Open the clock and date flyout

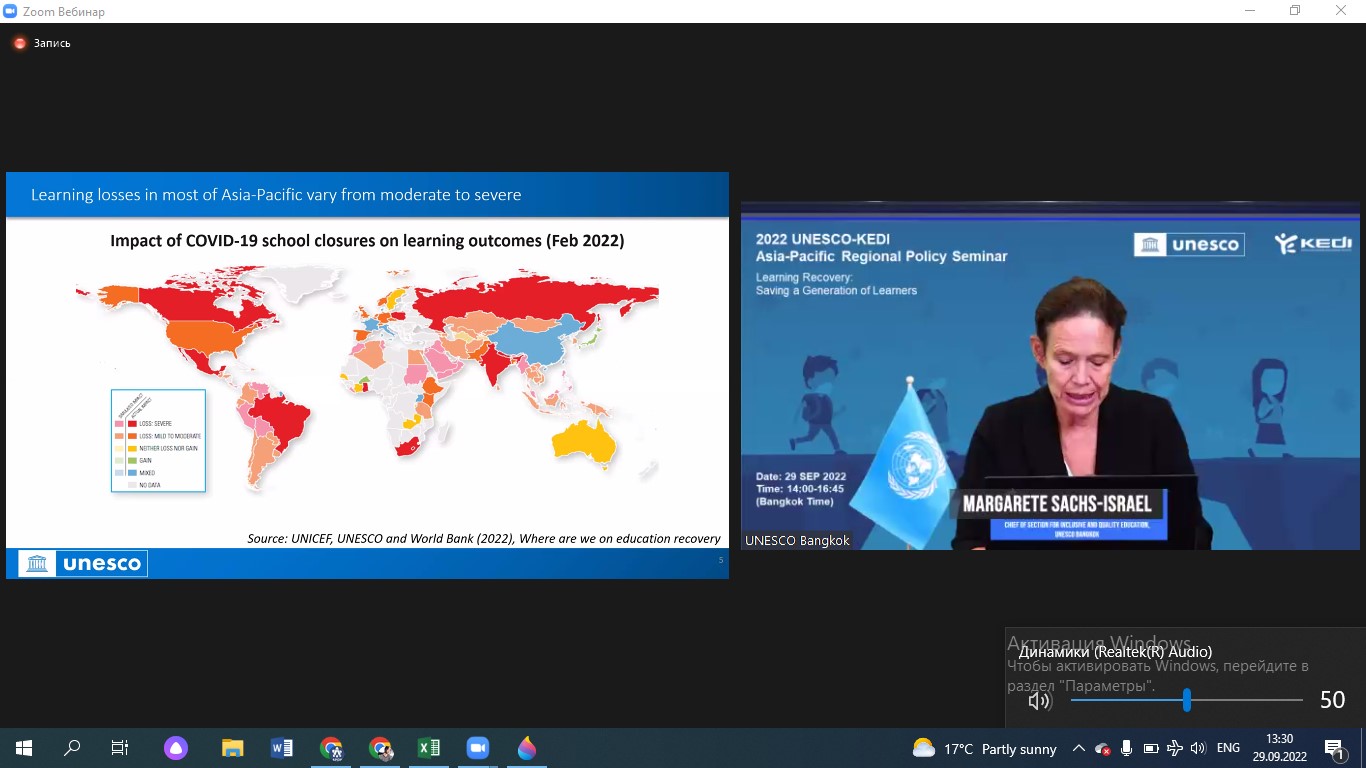1279,748
